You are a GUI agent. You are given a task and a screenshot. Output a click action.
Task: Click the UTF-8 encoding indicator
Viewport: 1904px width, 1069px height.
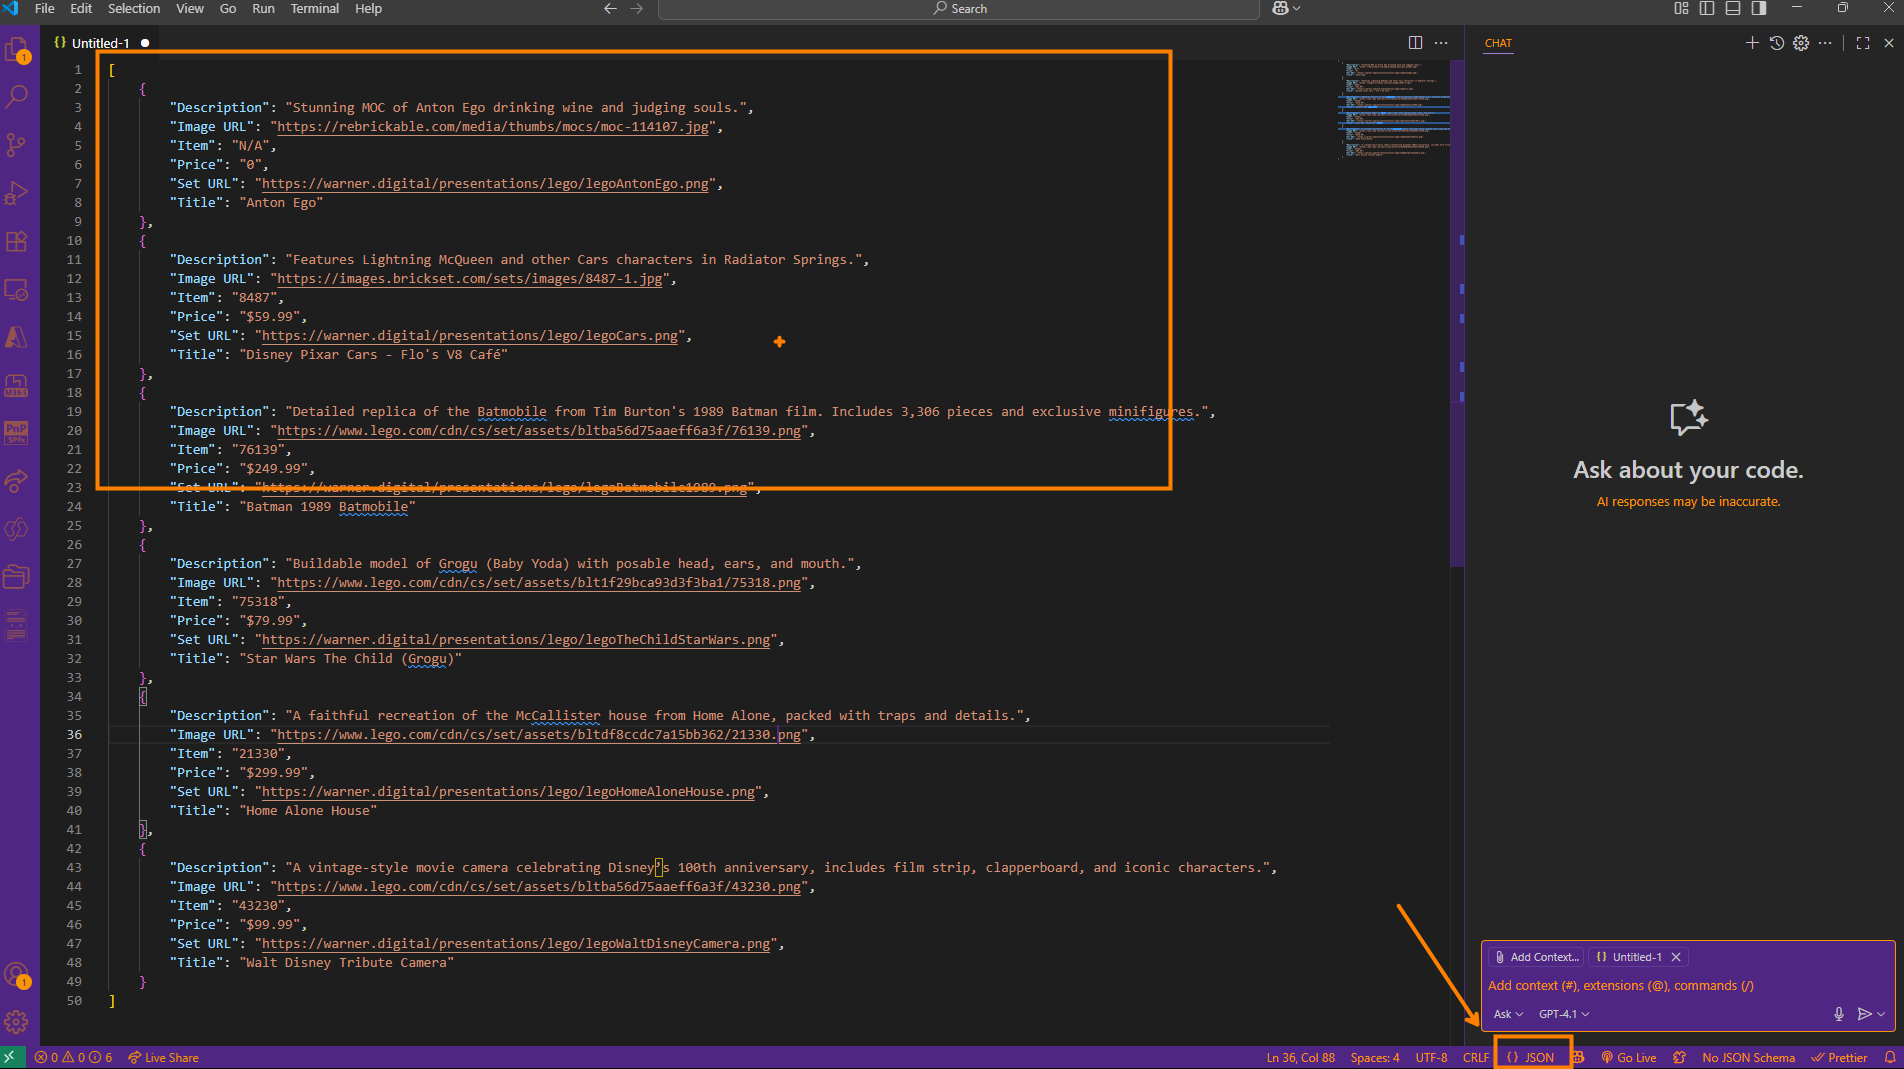coord(1431,1057)
